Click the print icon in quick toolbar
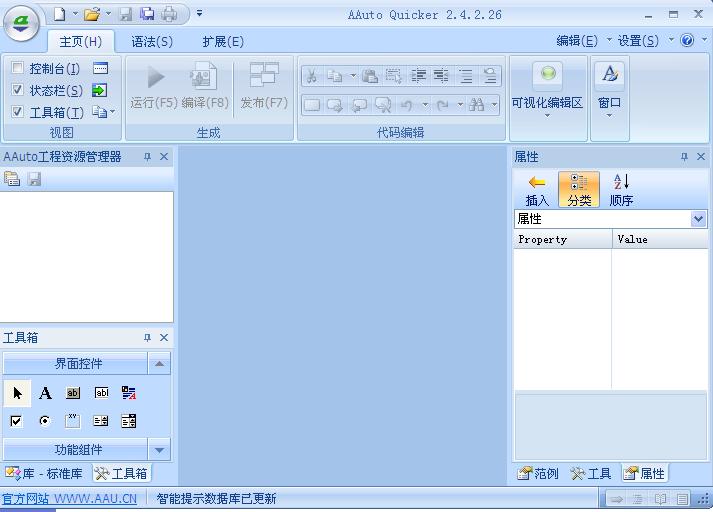Viewport: 713px width, 512px height. [170, 15]
